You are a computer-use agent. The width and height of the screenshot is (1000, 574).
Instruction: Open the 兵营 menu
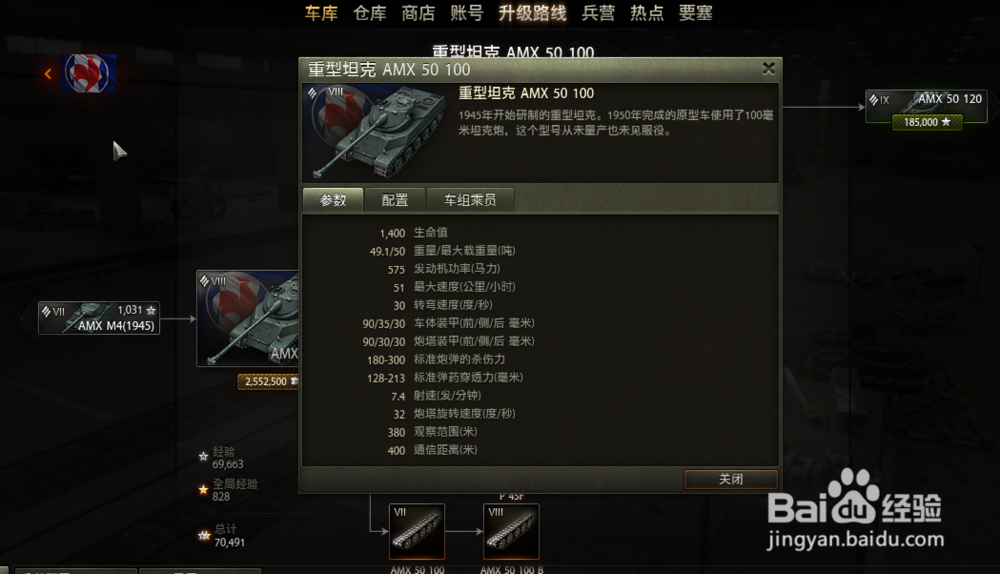click(598, 13)
